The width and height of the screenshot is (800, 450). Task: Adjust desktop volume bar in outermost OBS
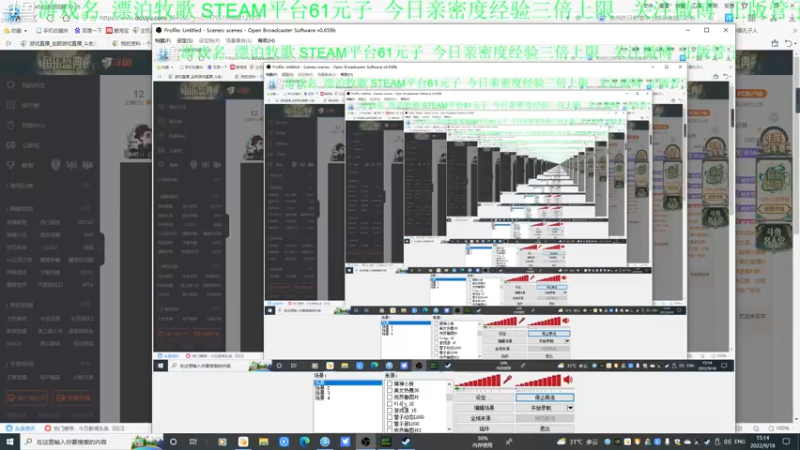538,381
